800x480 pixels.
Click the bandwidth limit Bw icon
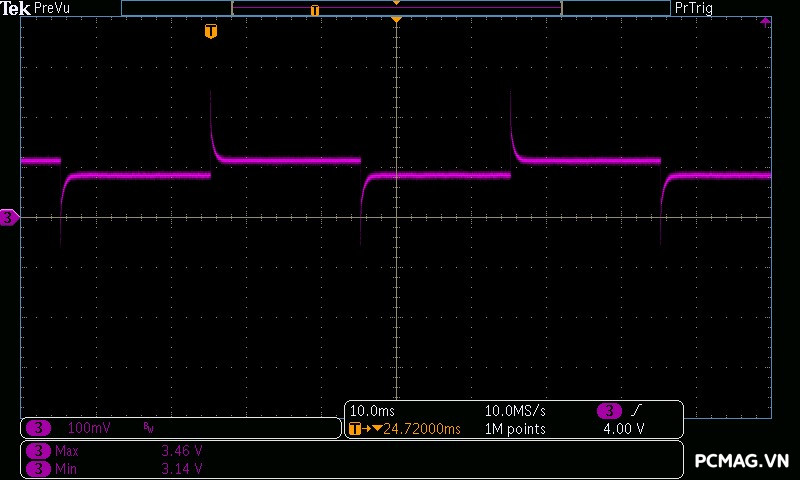click(149, 428)
